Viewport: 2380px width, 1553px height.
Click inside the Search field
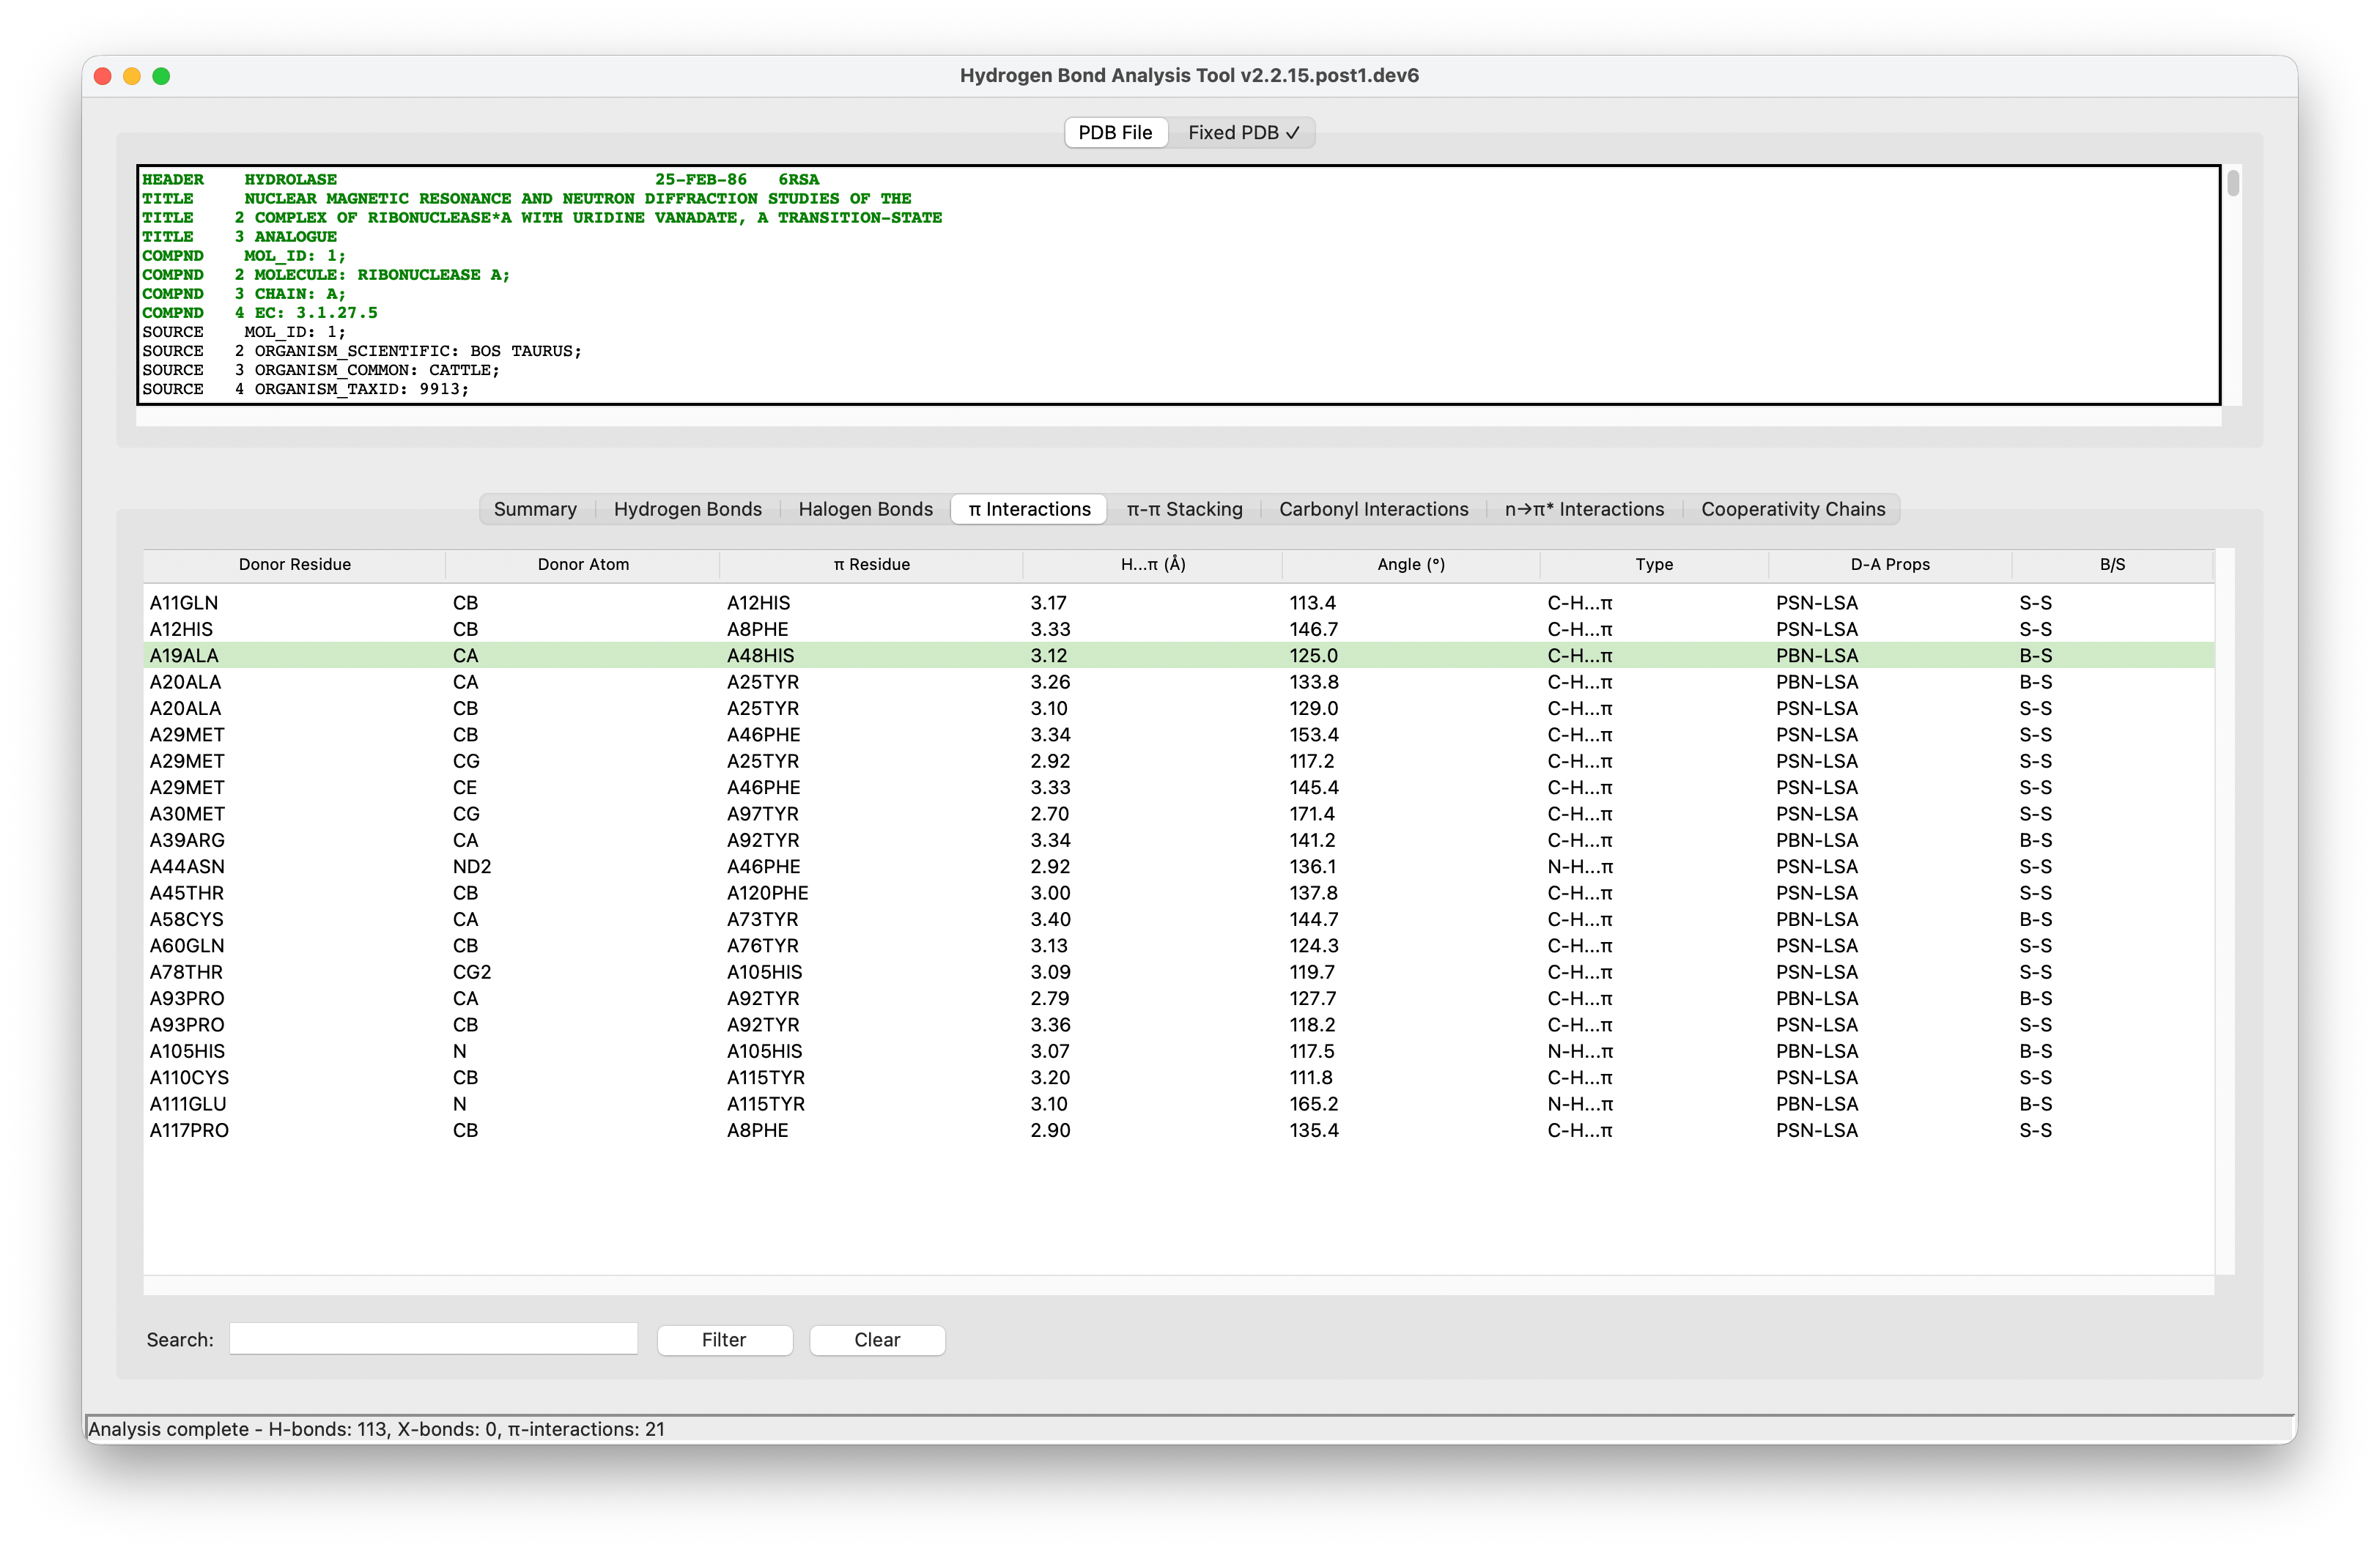tap(433, 1338)
